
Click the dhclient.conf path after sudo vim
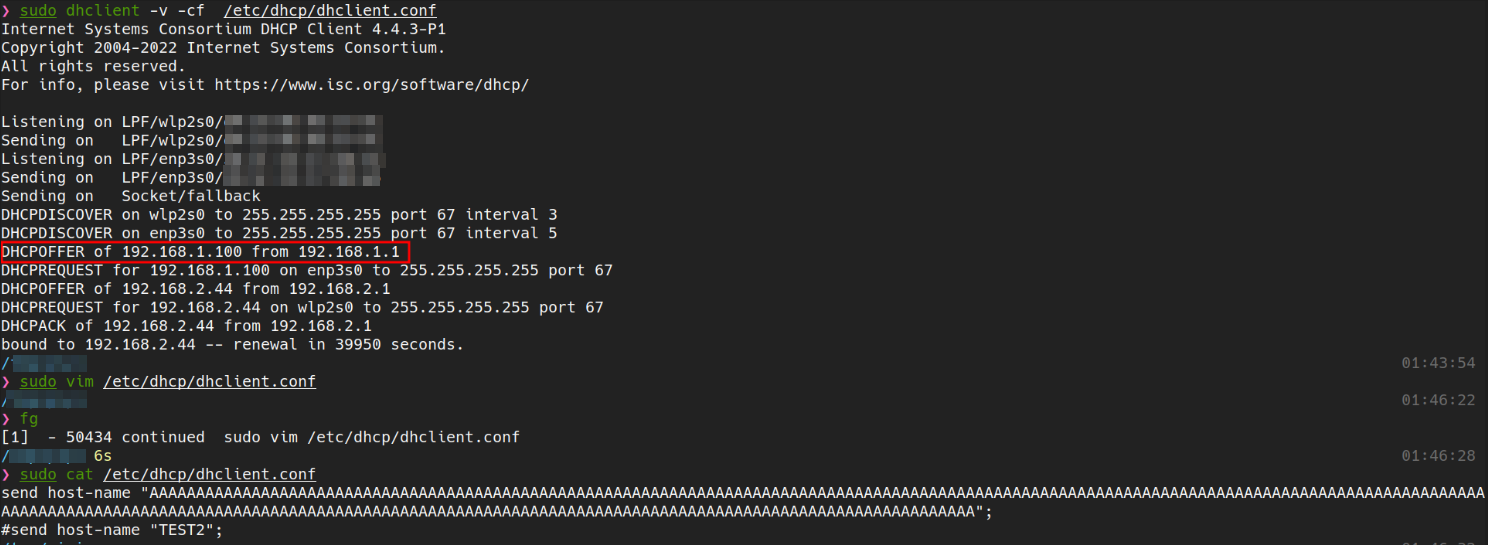[209, 382]
